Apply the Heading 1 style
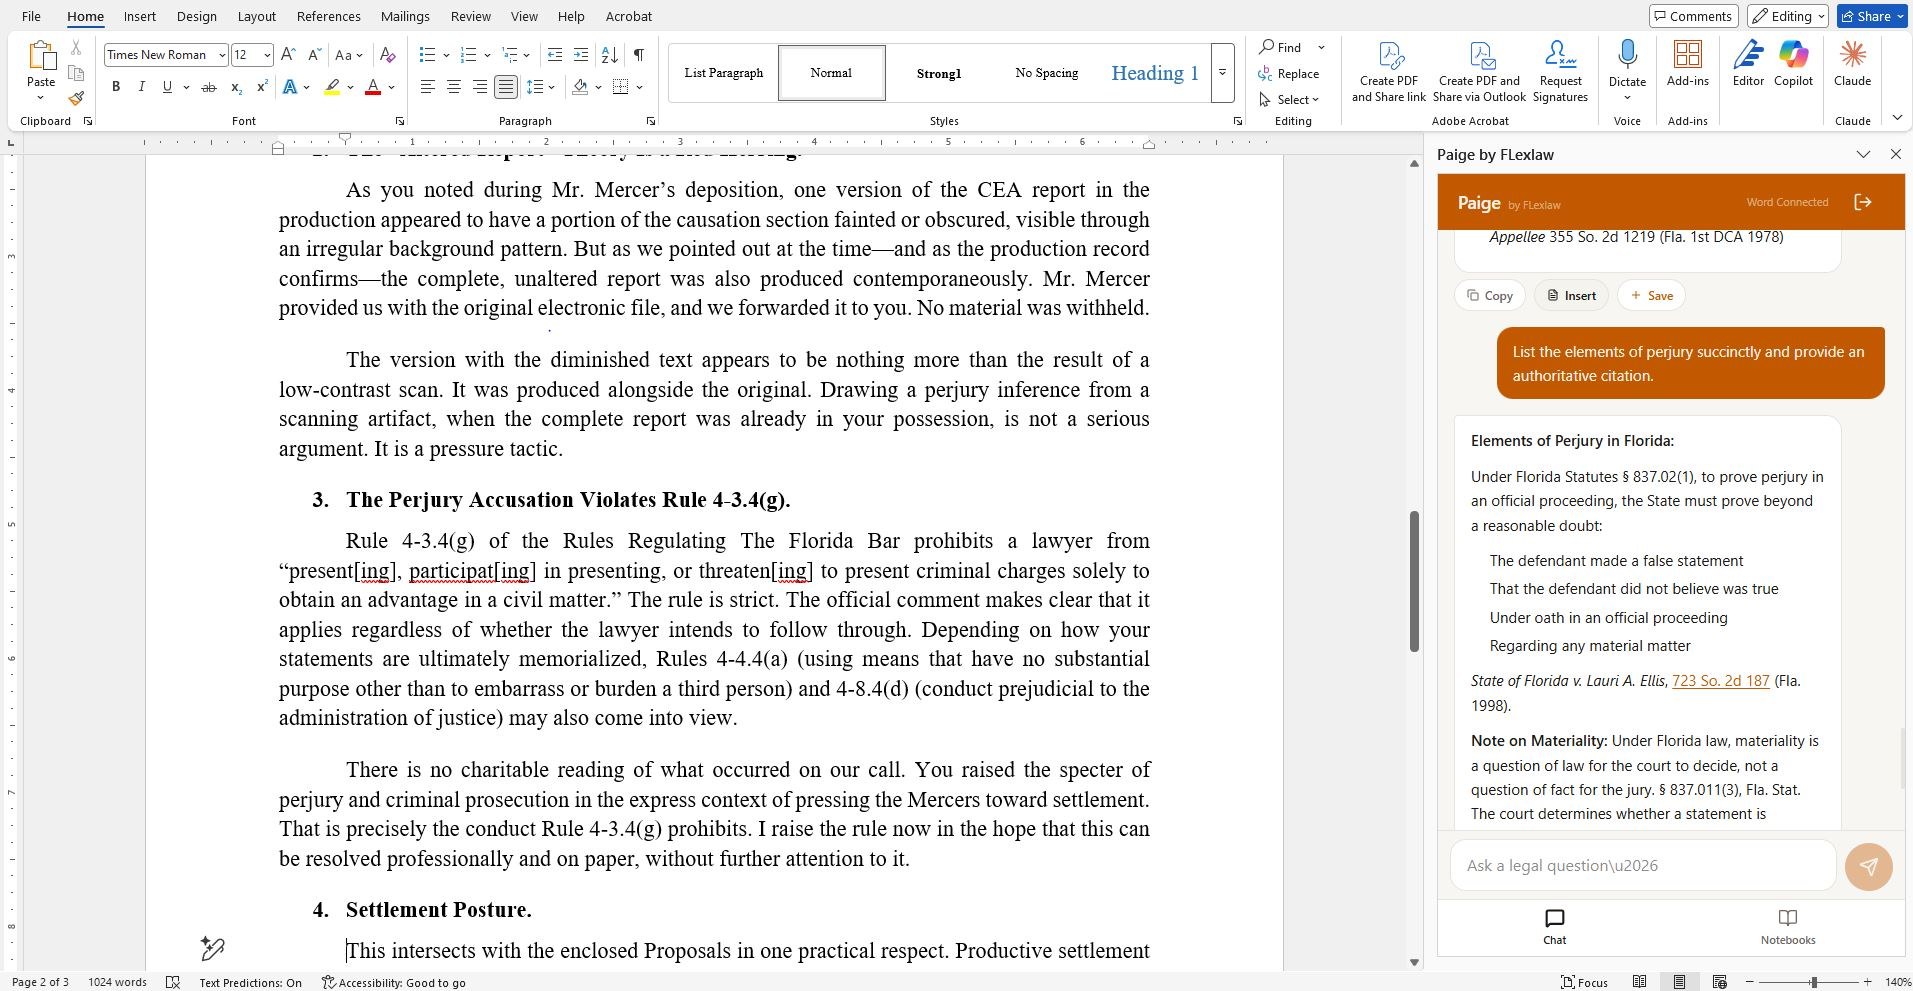This screenshot has height=991, width=1913. point(1154,73)
